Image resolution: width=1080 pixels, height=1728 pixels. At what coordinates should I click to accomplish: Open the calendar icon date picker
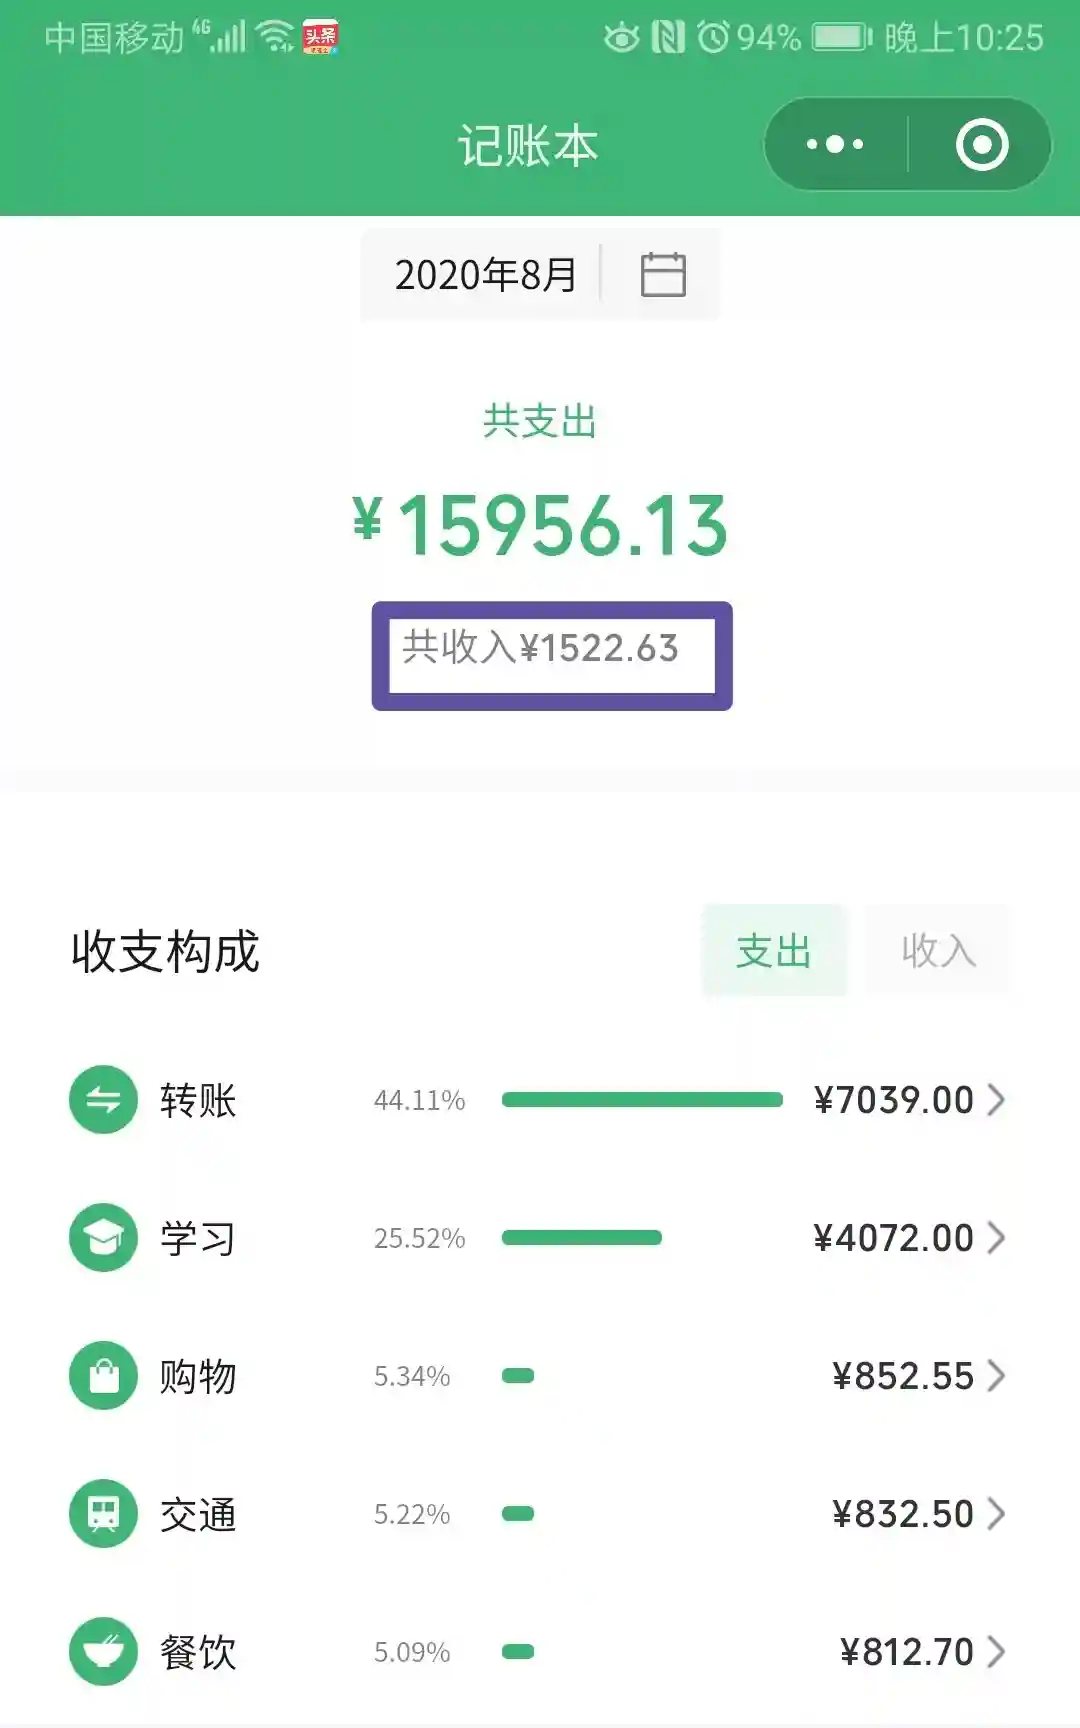click(x=662, y=275)
